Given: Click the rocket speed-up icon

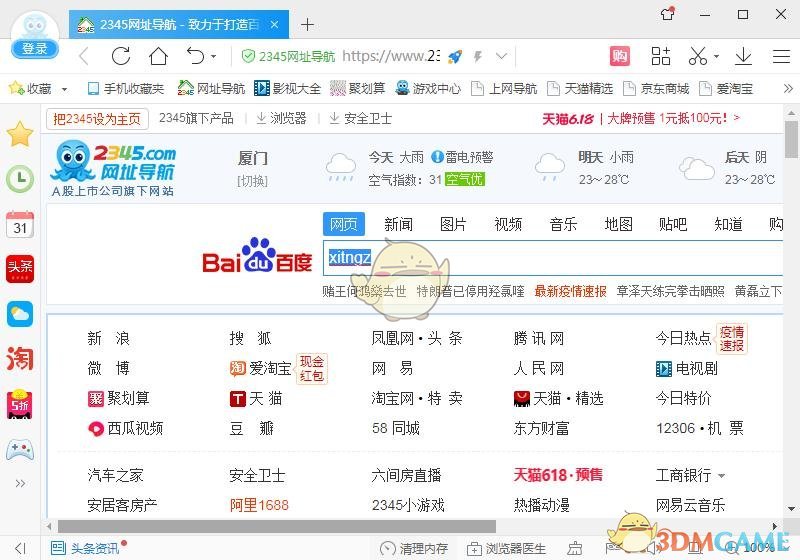Looking at the screenshot, I should [455, 56].
